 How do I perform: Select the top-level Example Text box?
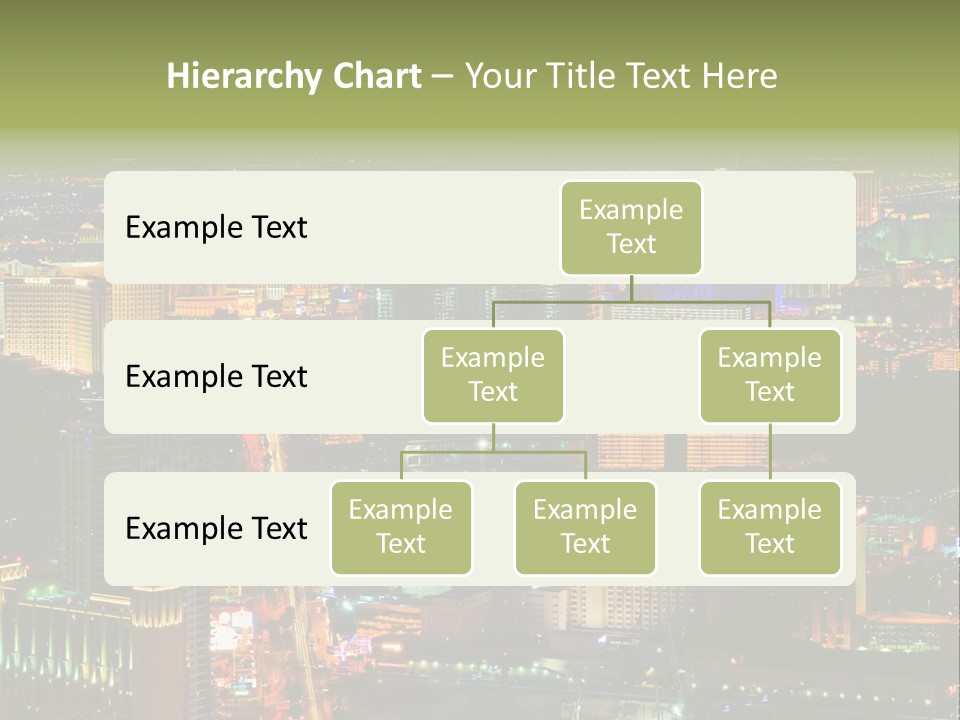[x=631, y=227]
